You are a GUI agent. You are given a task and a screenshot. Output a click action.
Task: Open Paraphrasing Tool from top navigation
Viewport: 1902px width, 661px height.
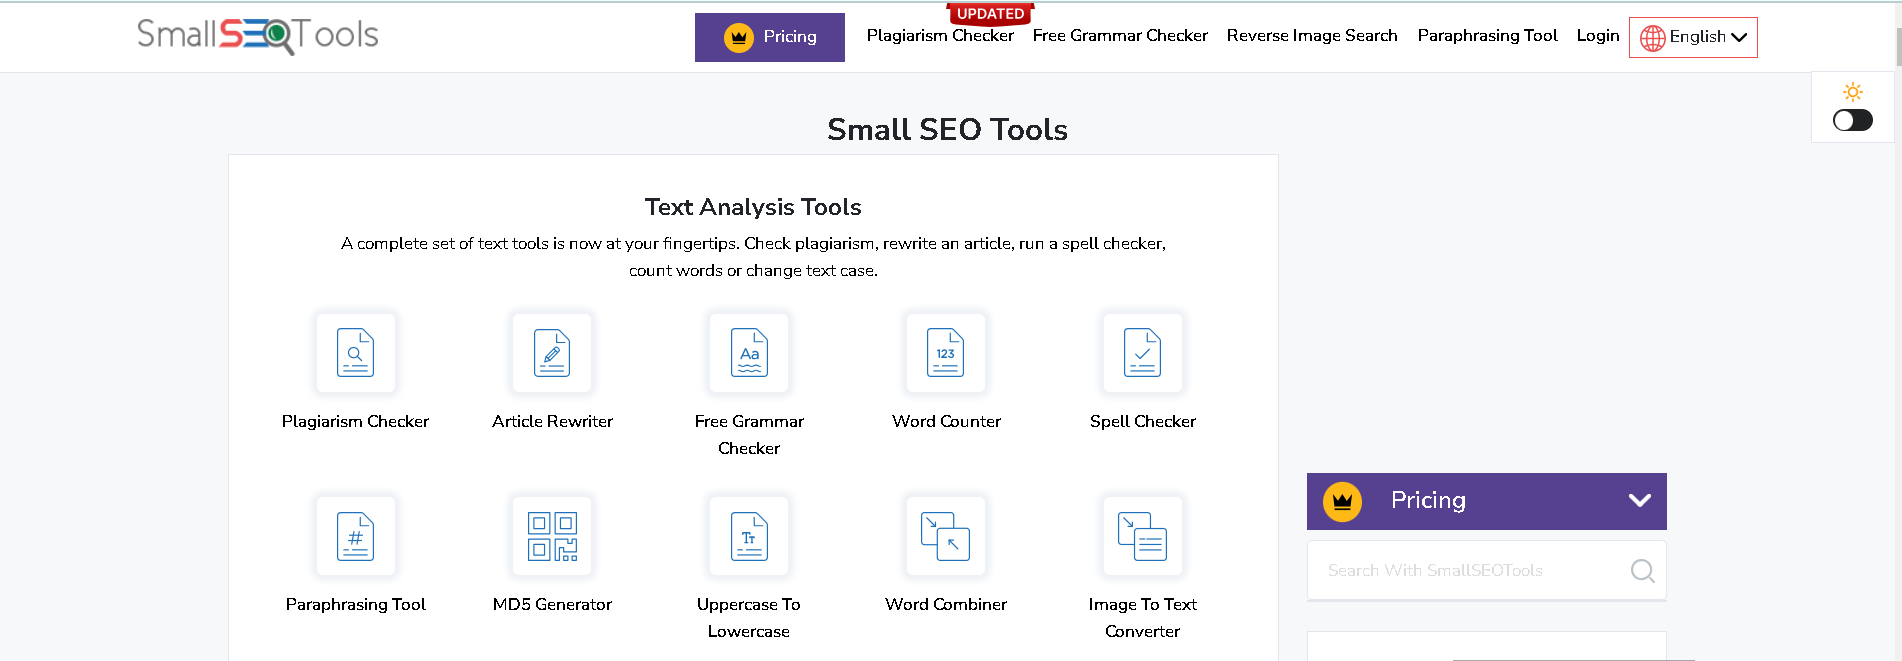1487,36
